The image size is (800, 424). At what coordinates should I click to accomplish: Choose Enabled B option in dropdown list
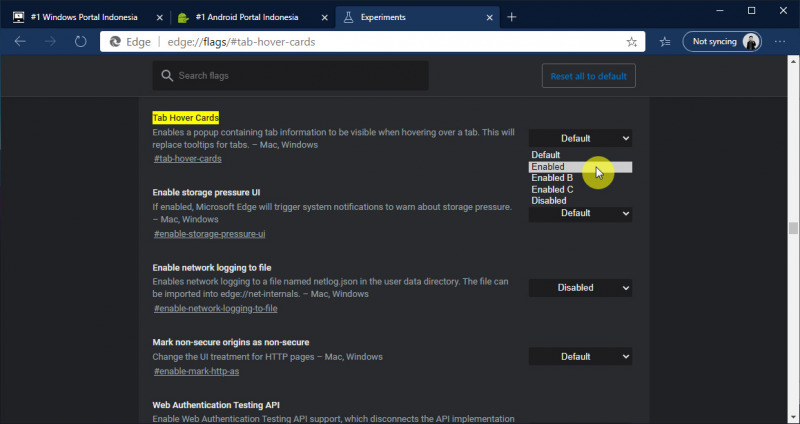click(x=580, y=178)
